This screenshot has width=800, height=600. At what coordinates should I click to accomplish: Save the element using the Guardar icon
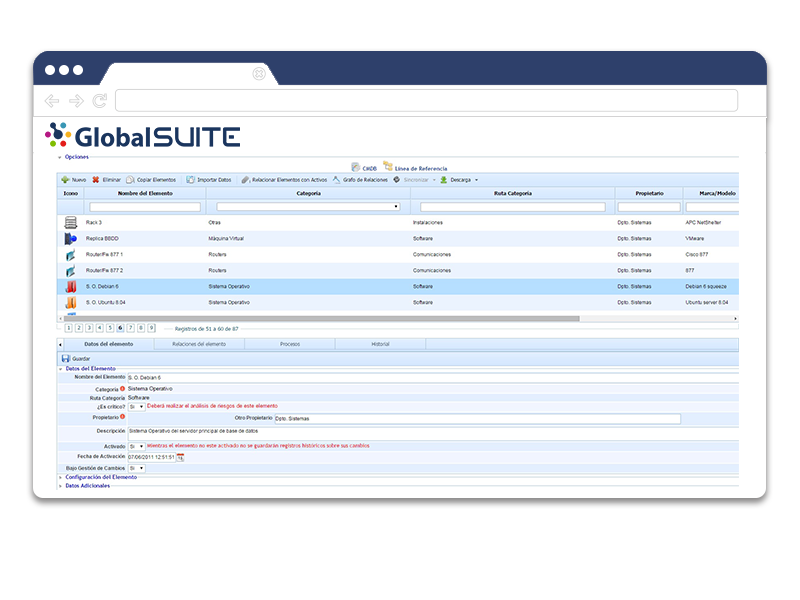tap(66, 358)
